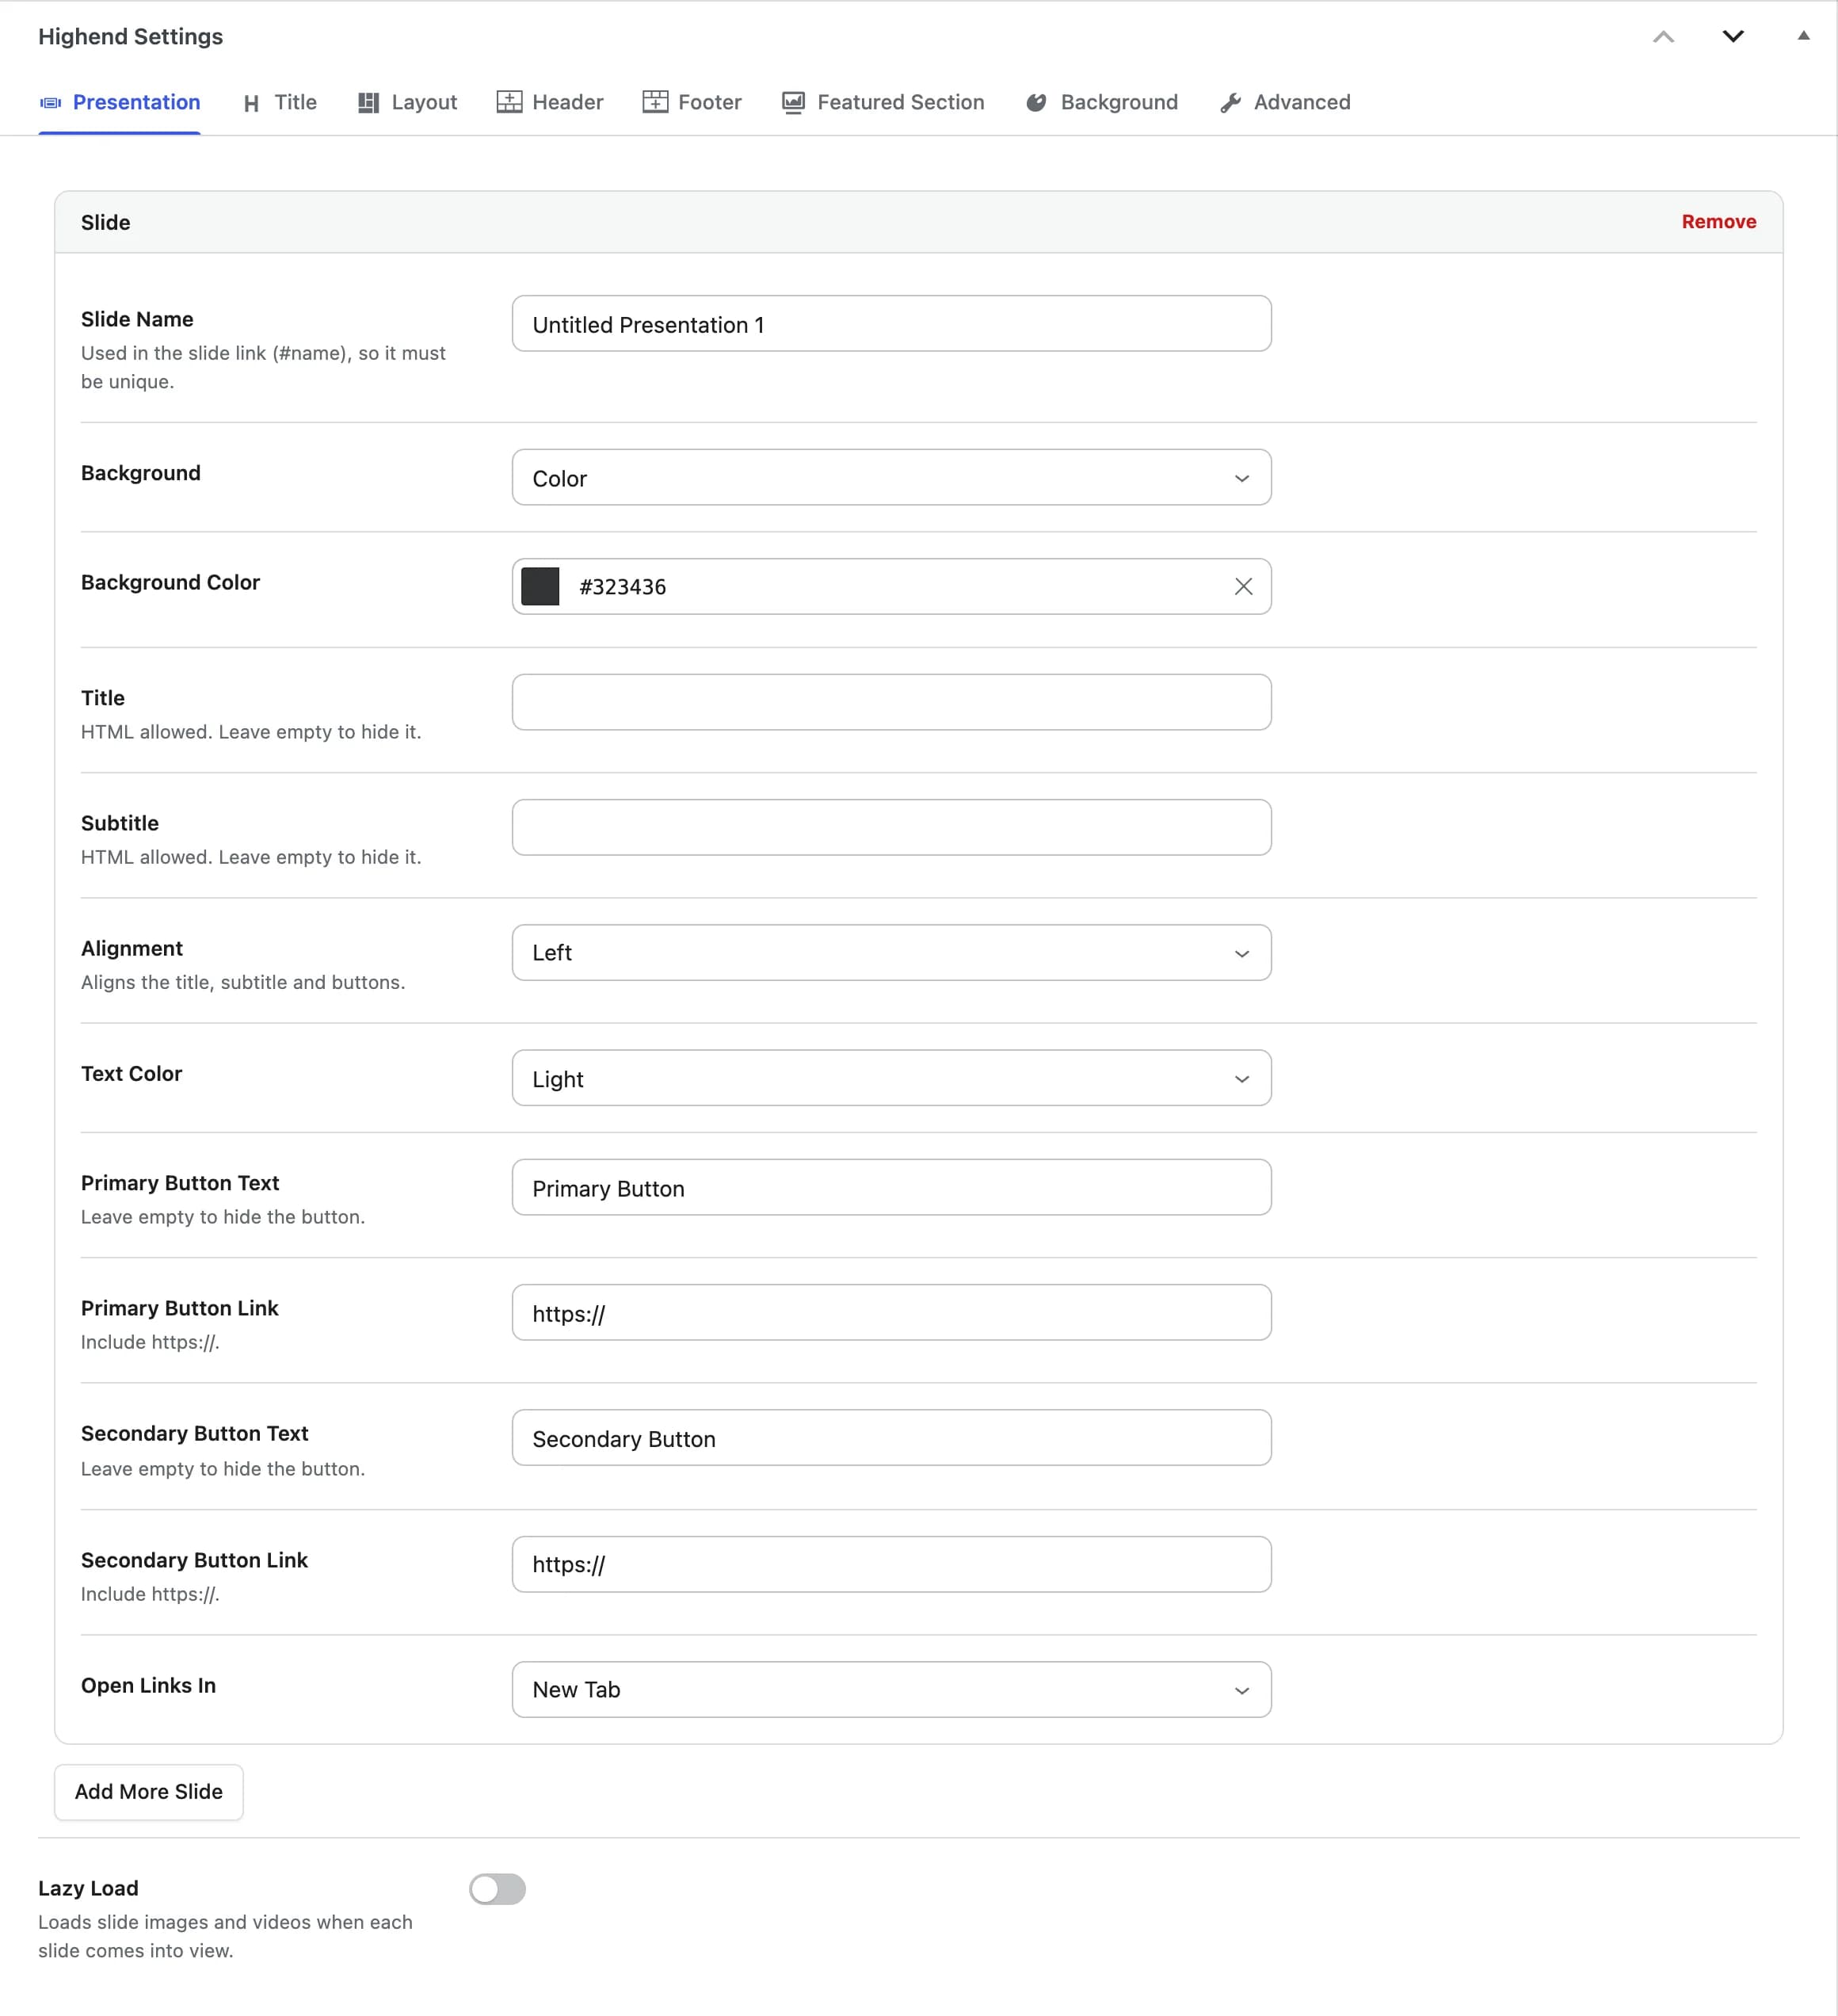1838x2016 pixels.
Task: Open the Text Color dropdown
Action: [x=891, y=1078]
